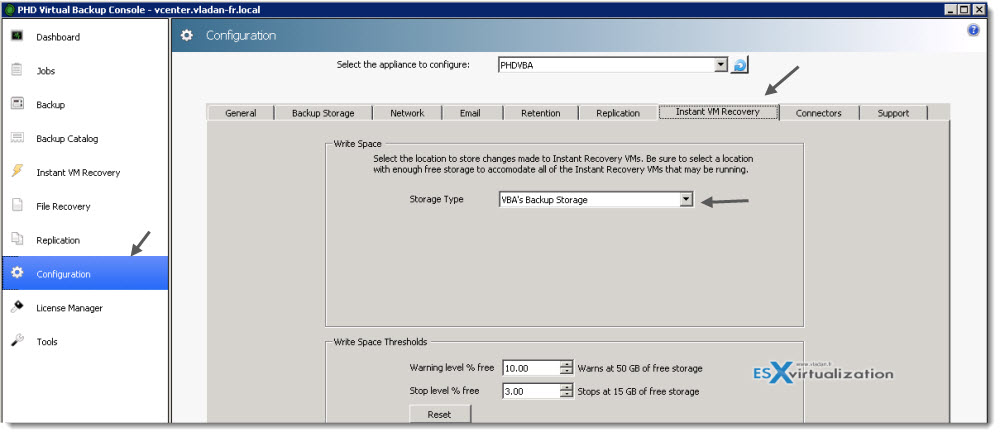Click the File Recovery page icon

click(17, 205)
